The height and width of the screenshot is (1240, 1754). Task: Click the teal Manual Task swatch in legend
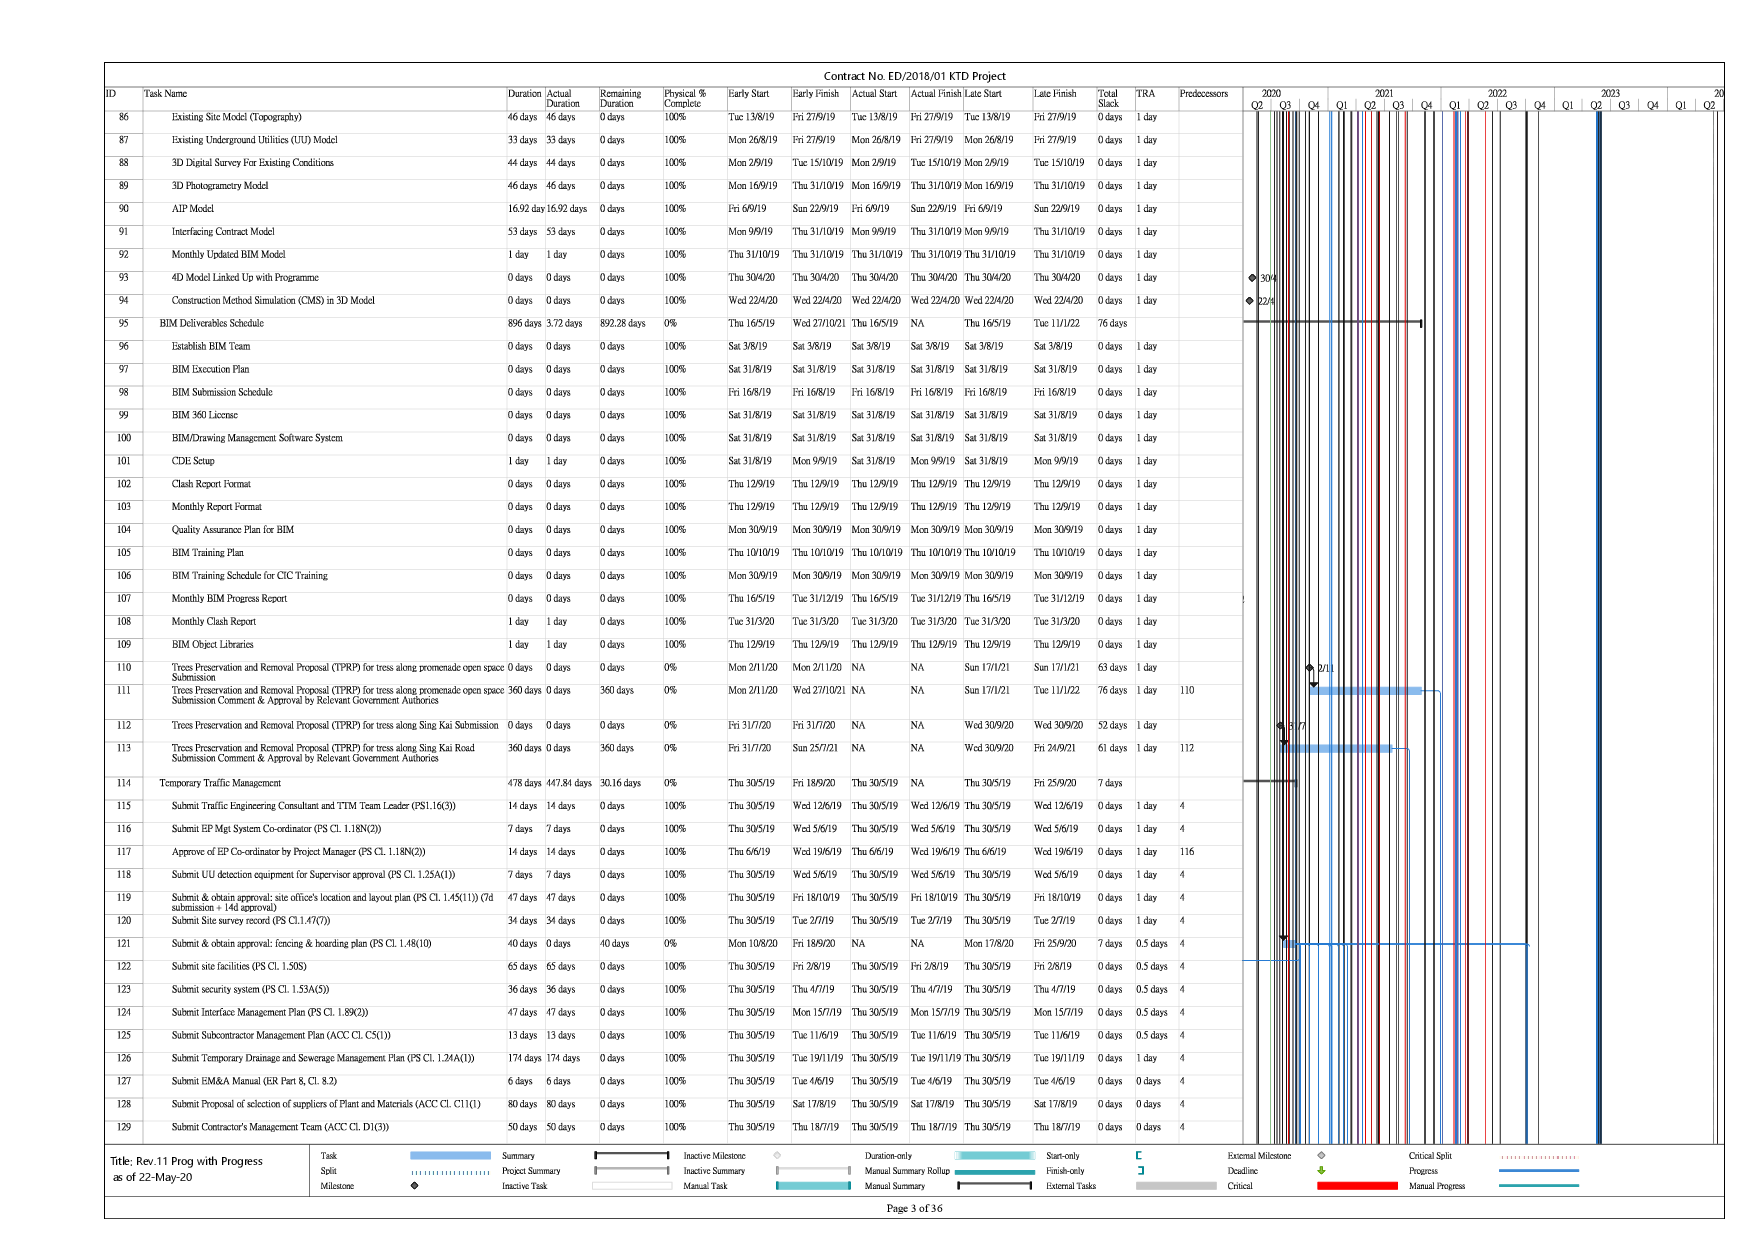813,1186
